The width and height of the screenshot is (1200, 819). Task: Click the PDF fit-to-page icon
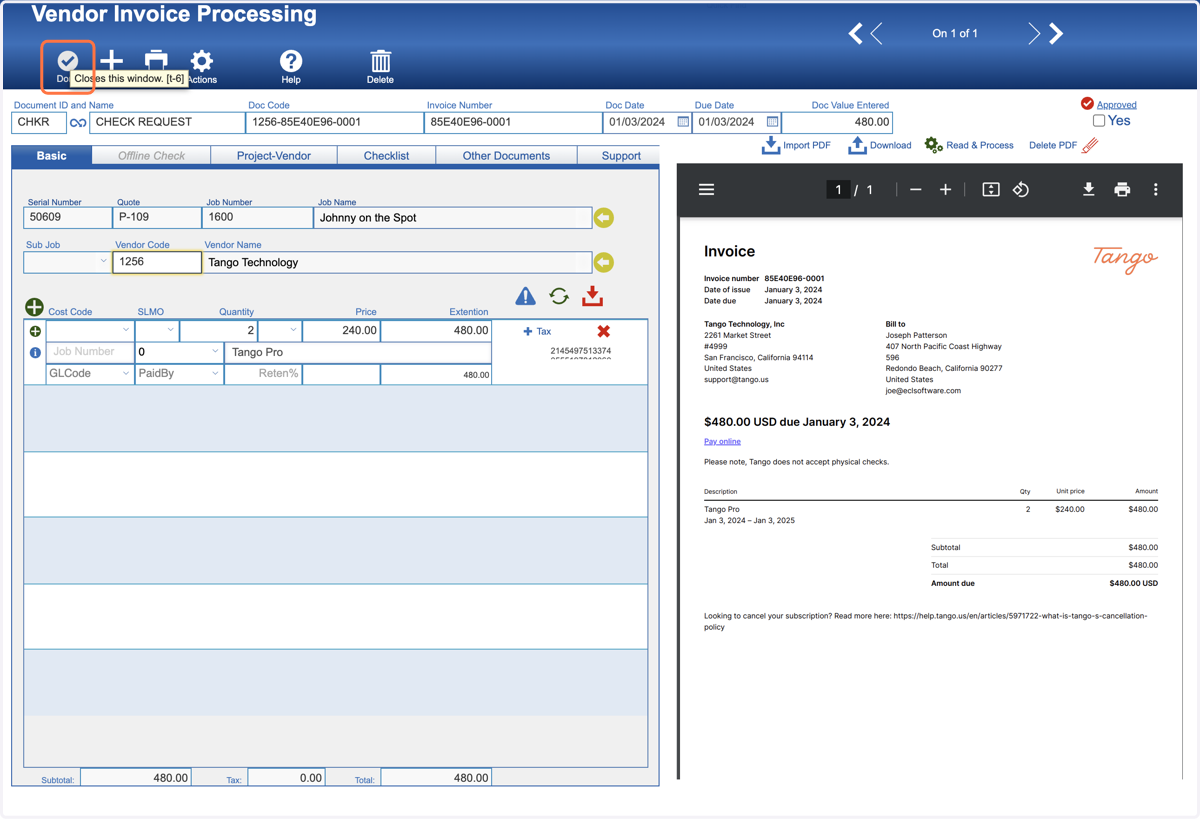pos(991,189)
